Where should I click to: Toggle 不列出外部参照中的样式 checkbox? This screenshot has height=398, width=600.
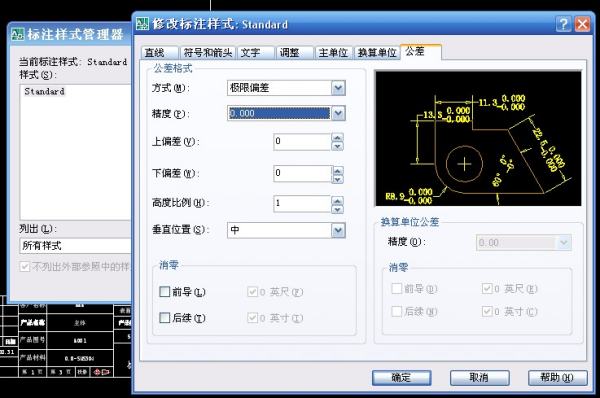click(25, 266)
